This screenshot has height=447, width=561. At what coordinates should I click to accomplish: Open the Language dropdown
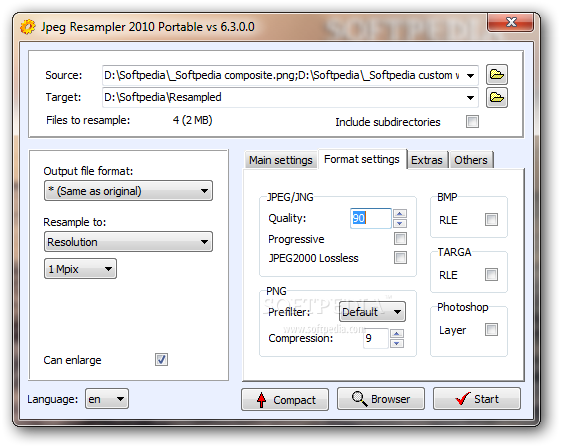tap(107, 399)
